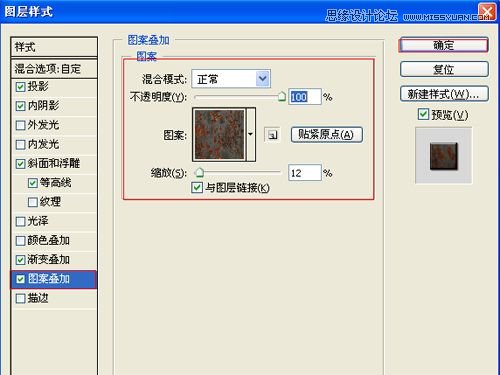Enable the 颜色叠加 color overlay checkbox

[x=20, y=241]
